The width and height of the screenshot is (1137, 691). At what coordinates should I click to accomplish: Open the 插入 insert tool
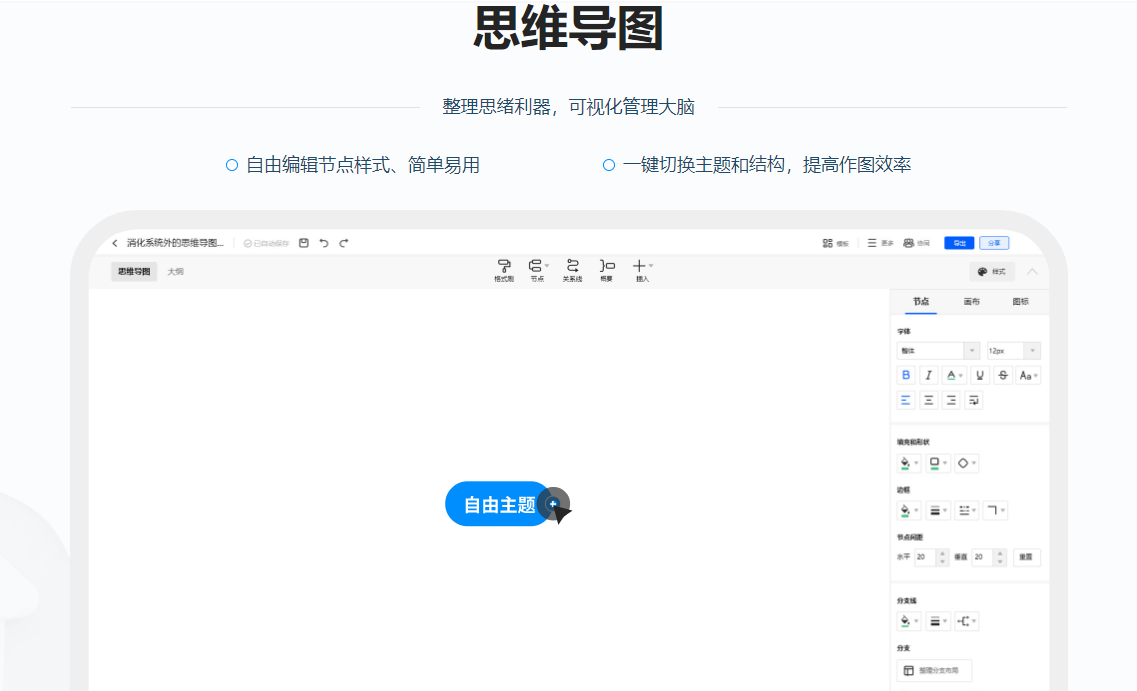click(x=640, y=270)
